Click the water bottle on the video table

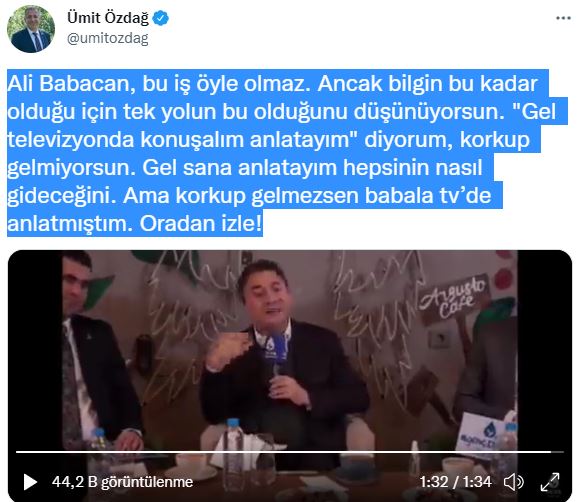(234, 448)
